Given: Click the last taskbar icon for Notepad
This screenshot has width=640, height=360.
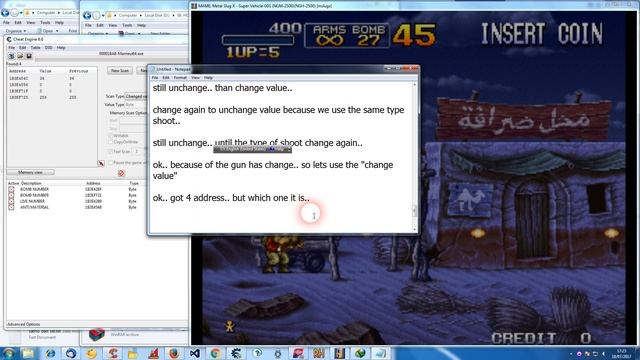Looking at the screenshot, I should pyautogui.click(x=380, y=353).
